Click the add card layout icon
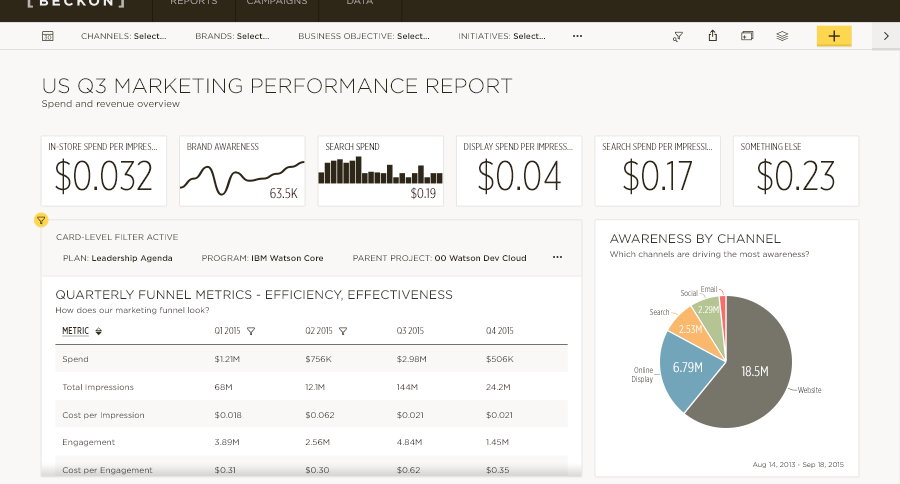Image resolution: width=900 pixels, height=484 pixels. pyautogui.click(x=747, y=36)
